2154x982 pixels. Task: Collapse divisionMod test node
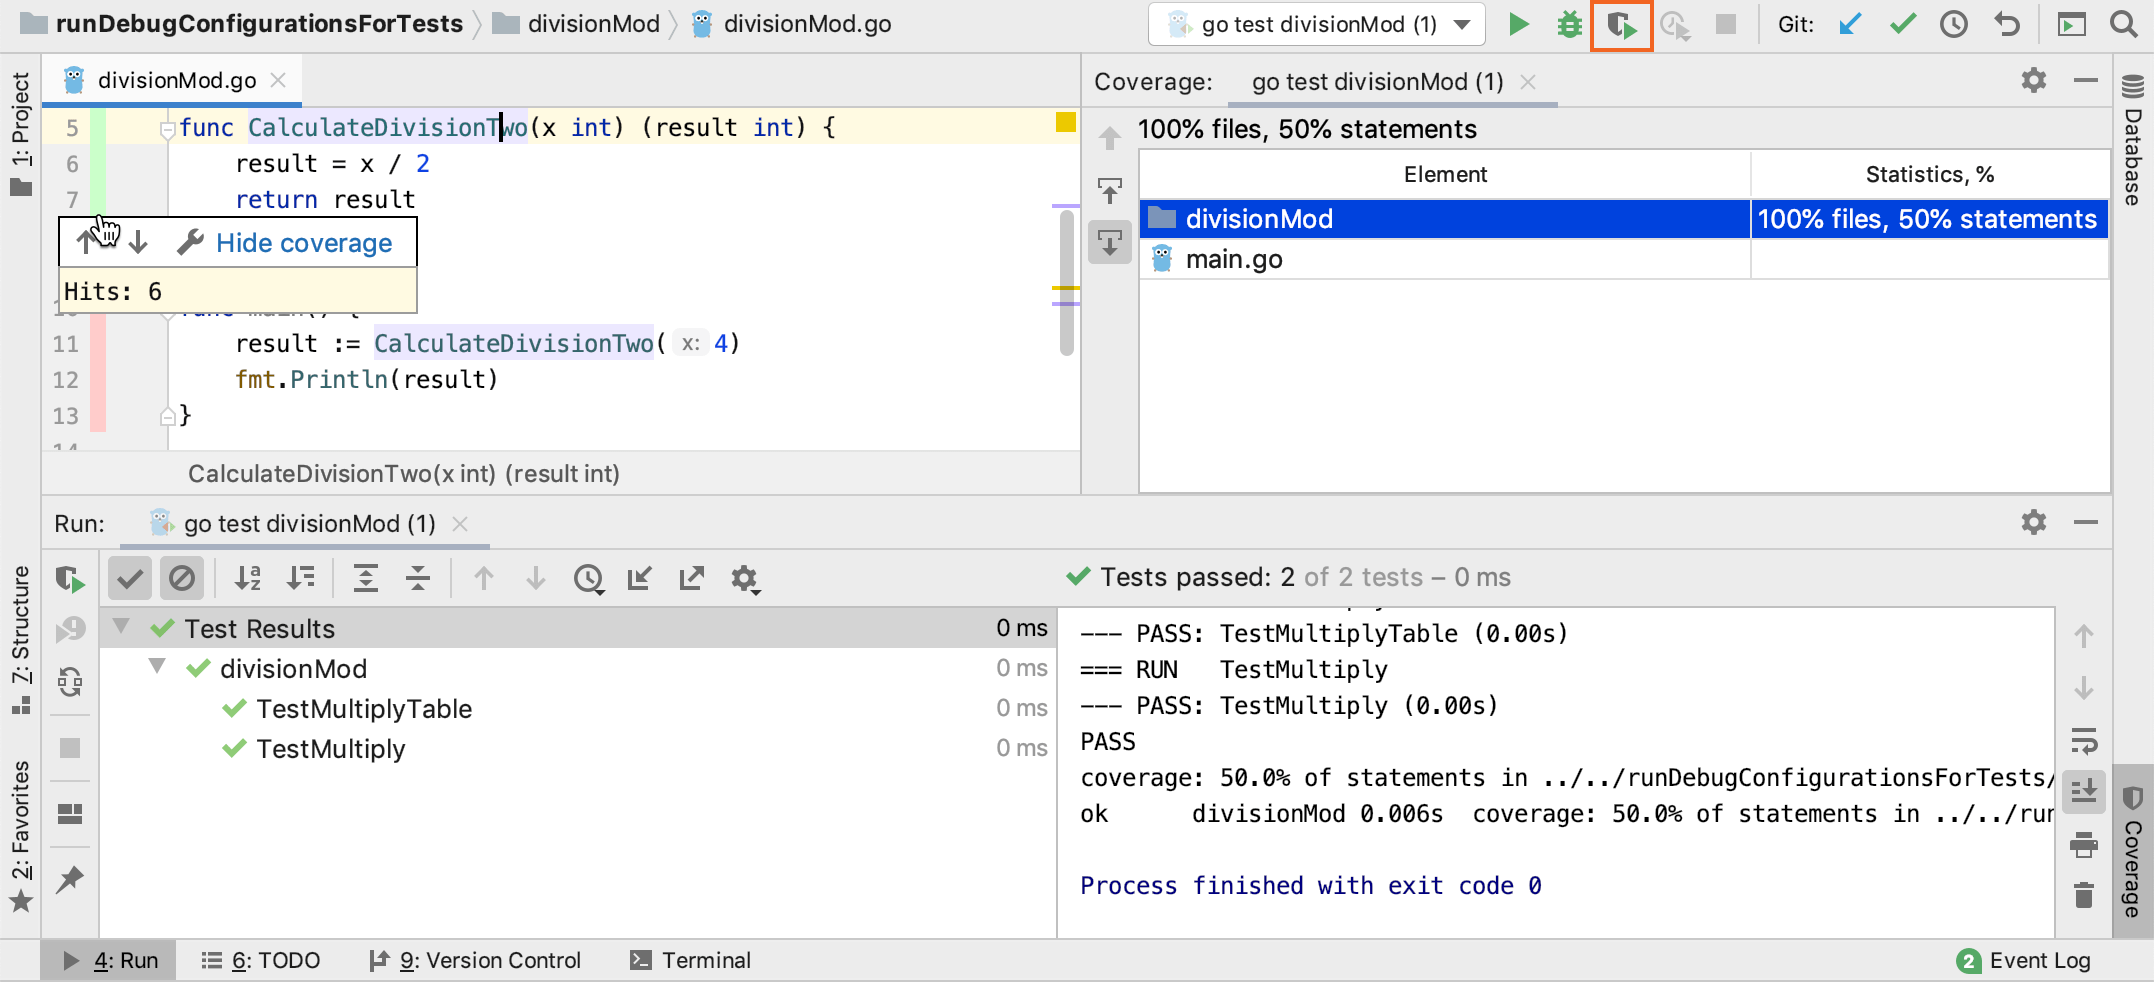(157, 666)
